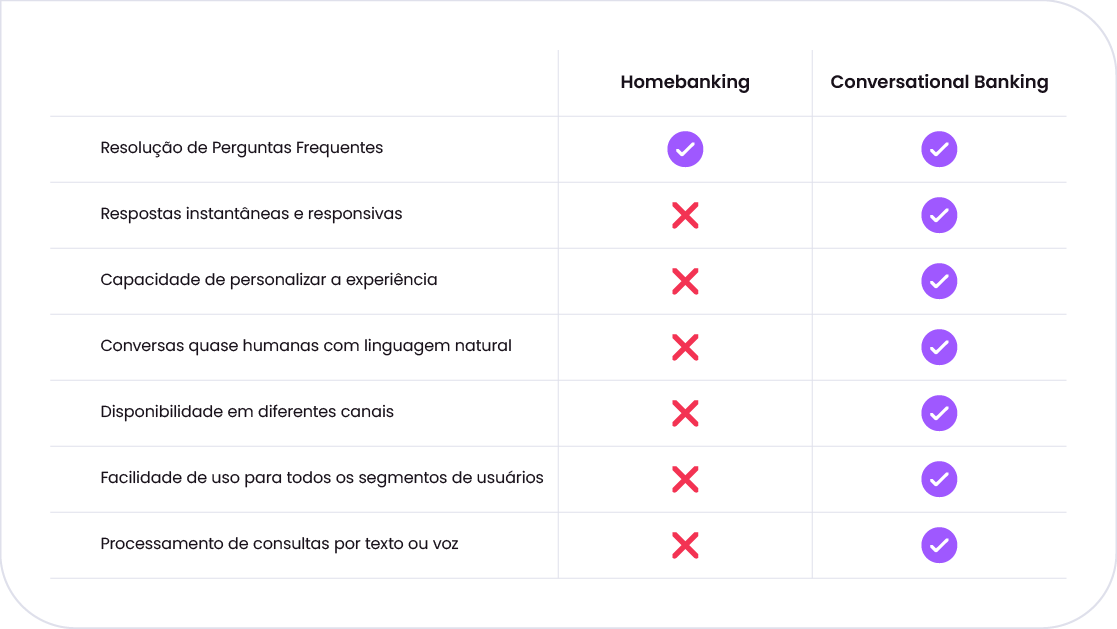Click the Resolução de Perguntas Frequentes row label
Image resolution: width=1117 pixels, height=629 pixels.
point(242,148)
